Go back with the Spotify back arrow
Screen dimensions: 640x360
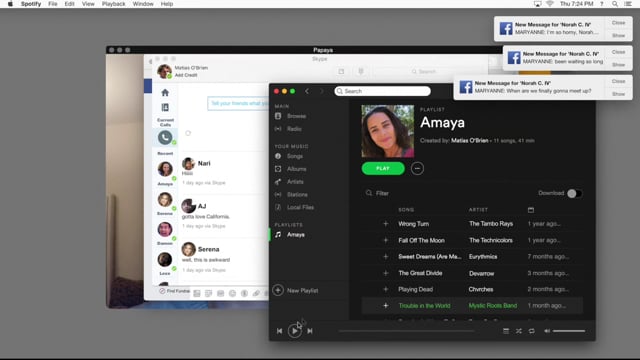point(307,91)
